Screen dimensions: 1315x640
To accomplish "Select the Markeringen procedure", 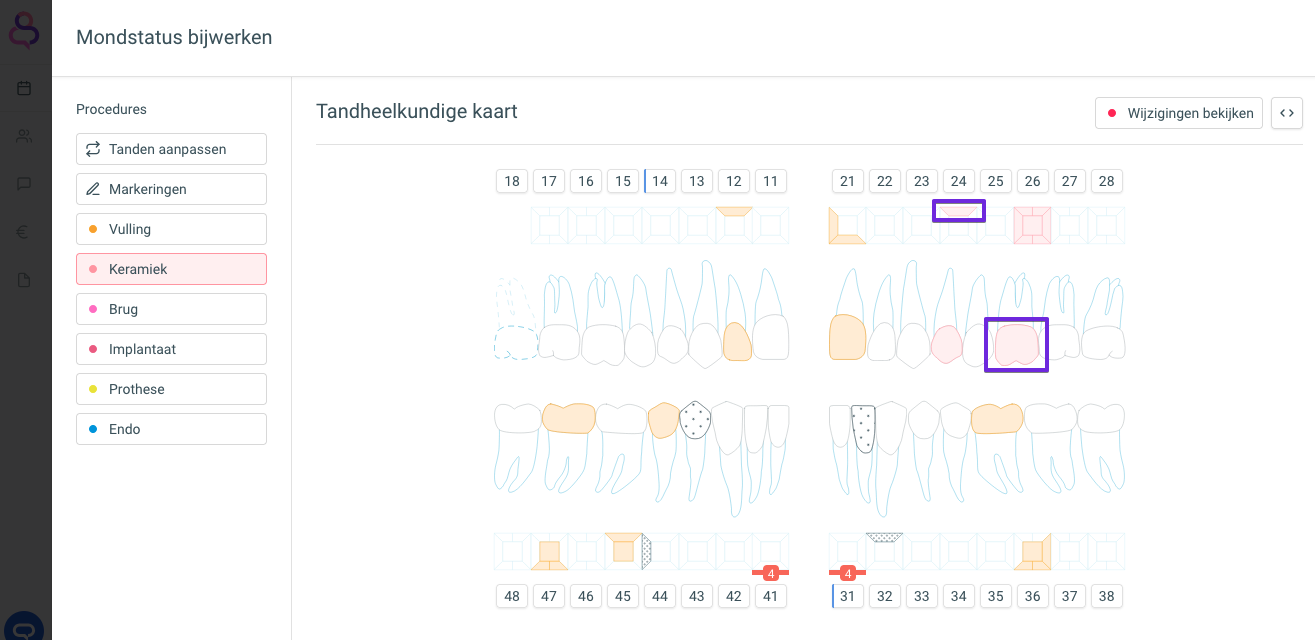I will [x=171, y=189].
